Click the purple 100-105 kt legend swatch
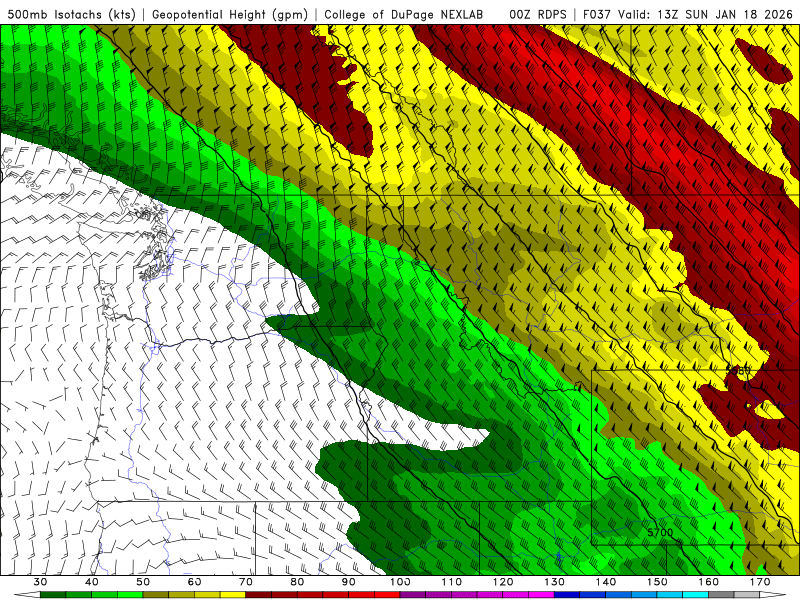 (x=413, y=595)
